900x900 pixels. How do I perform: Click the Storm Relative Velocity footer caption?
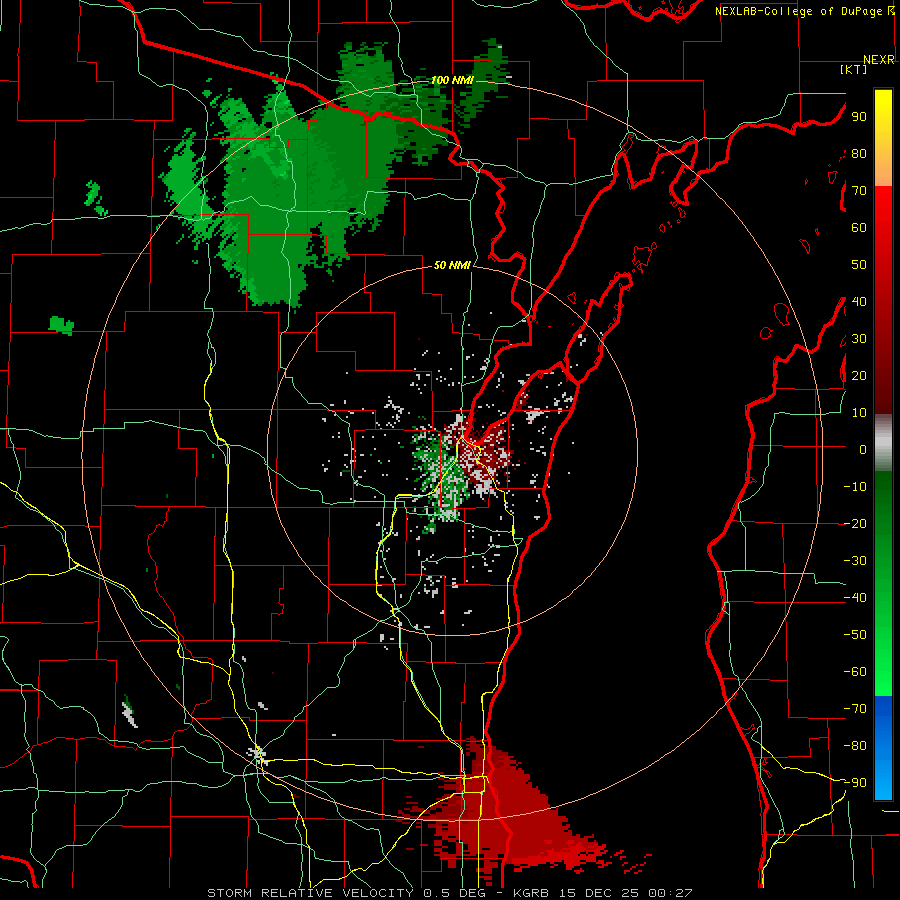click(450, 893)
